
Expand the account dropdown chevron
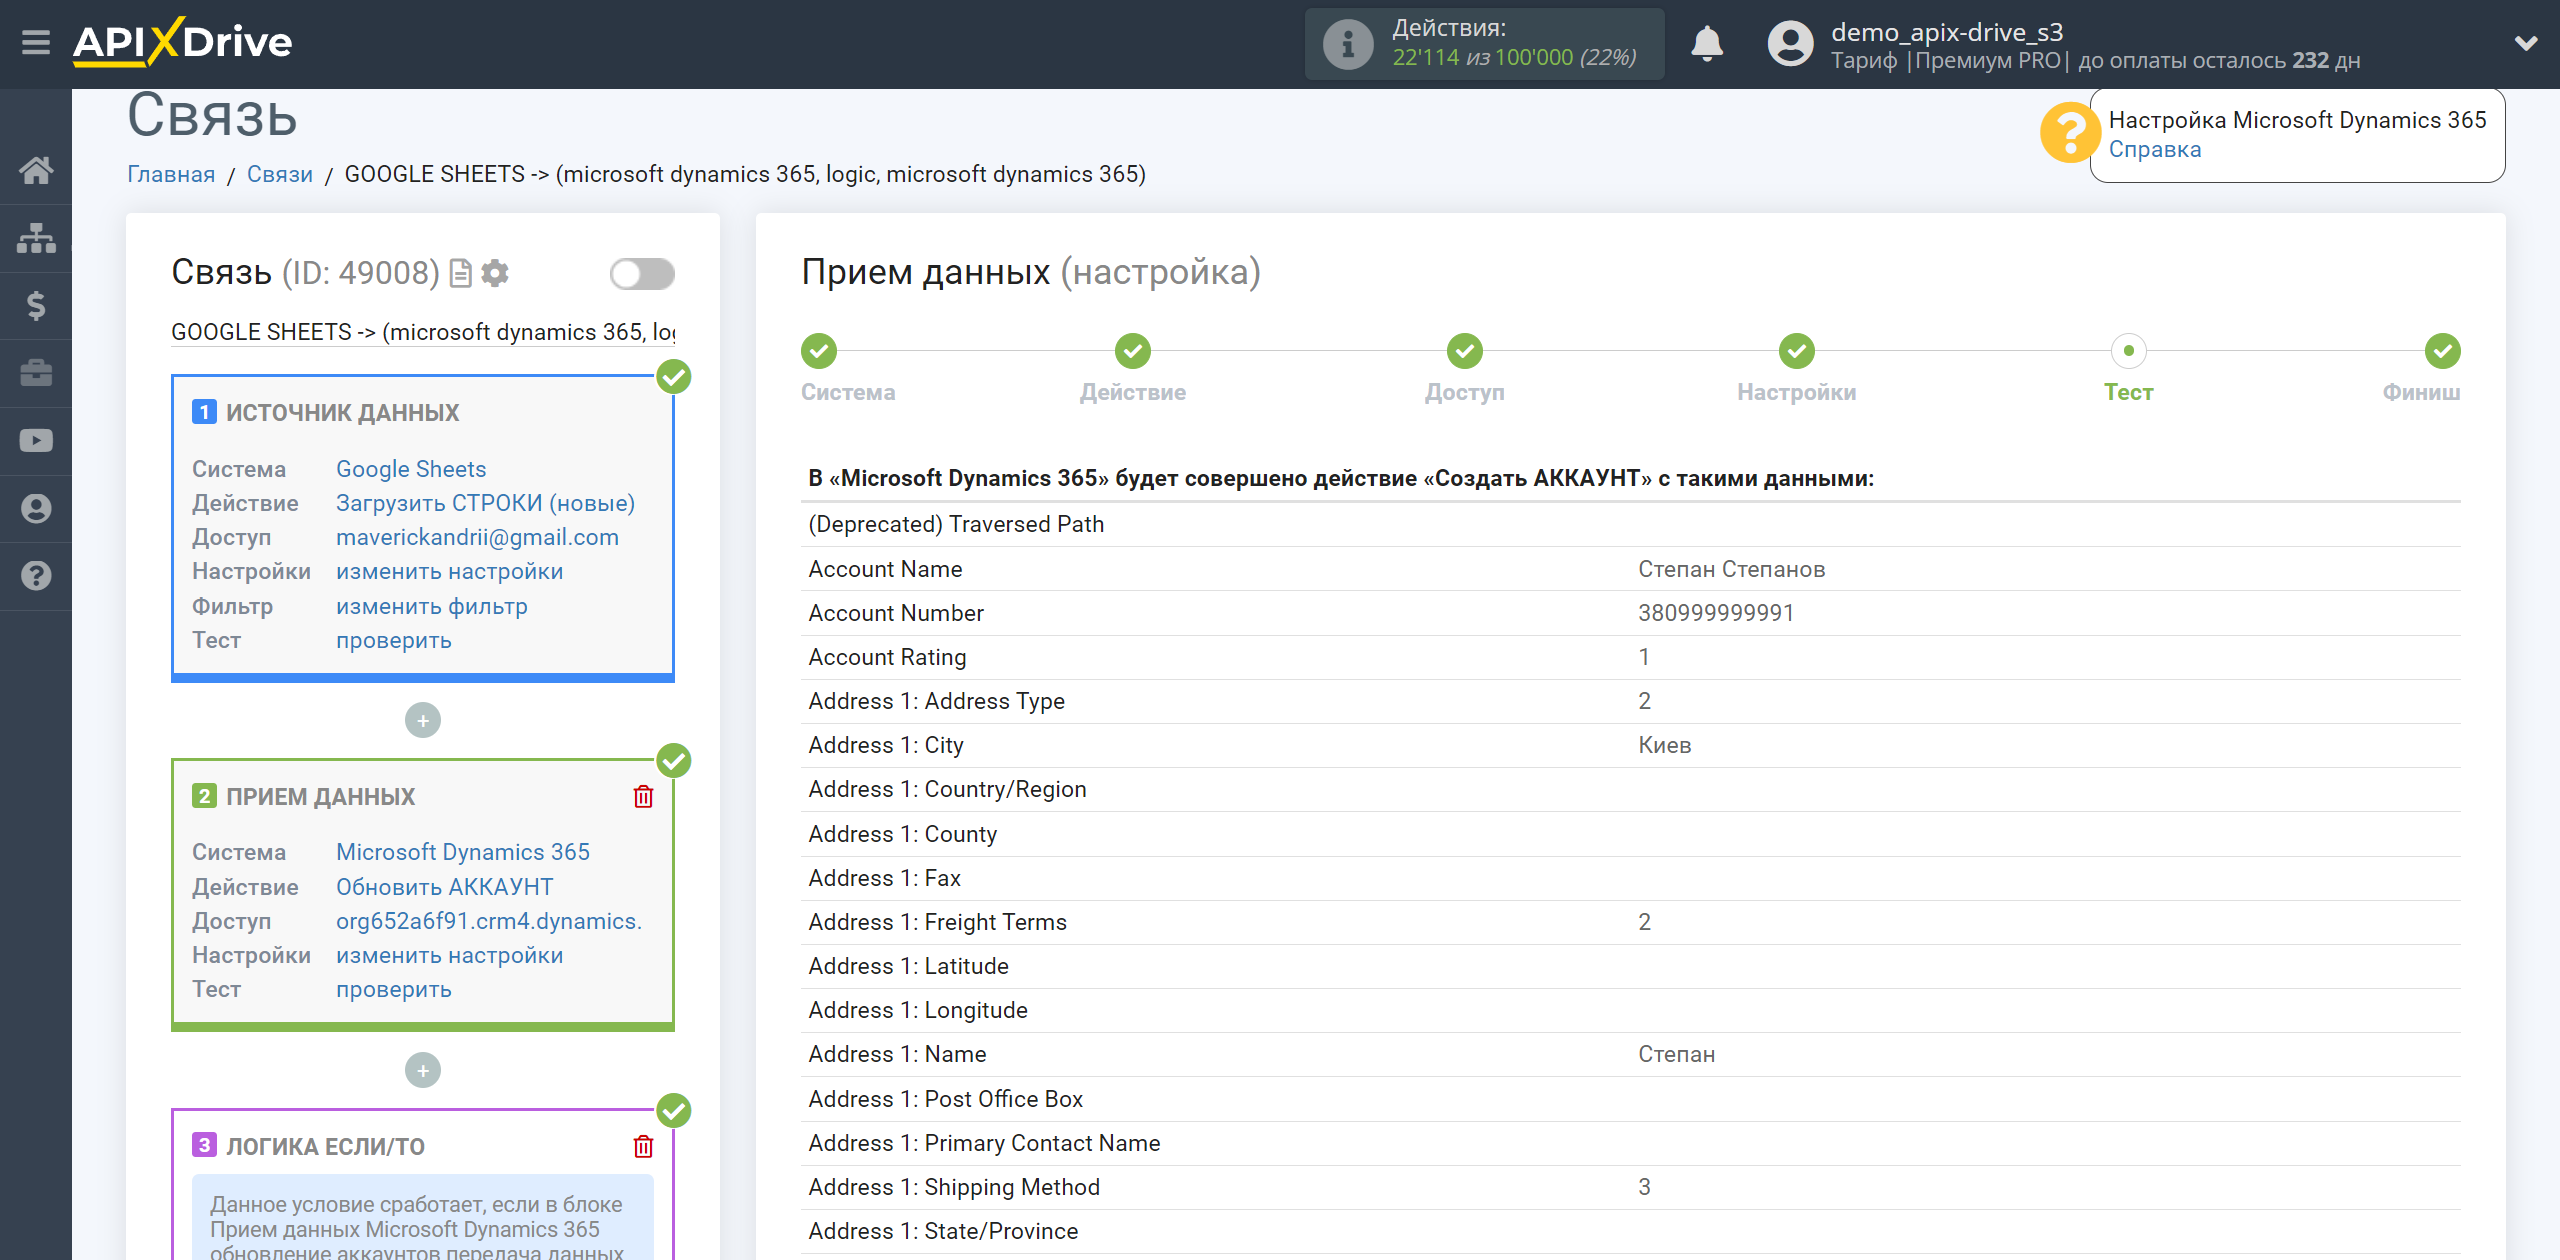(2526, 43)
